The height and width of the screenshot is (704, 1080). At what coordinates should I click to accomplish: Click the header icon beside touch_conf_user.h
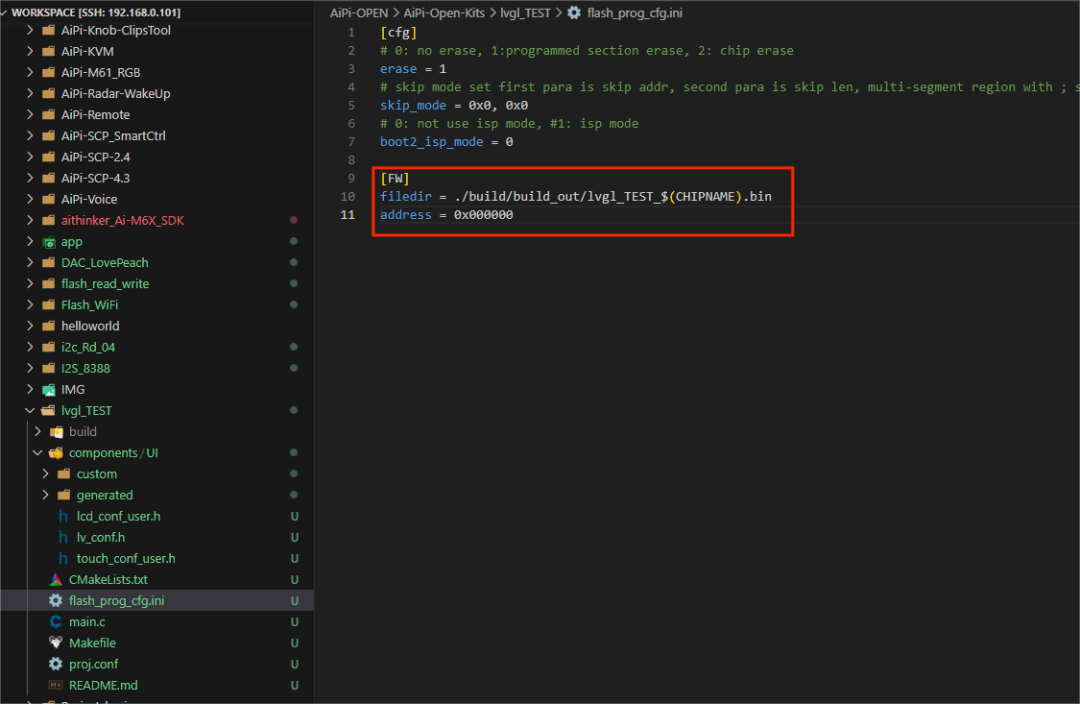tap(63, 559)
